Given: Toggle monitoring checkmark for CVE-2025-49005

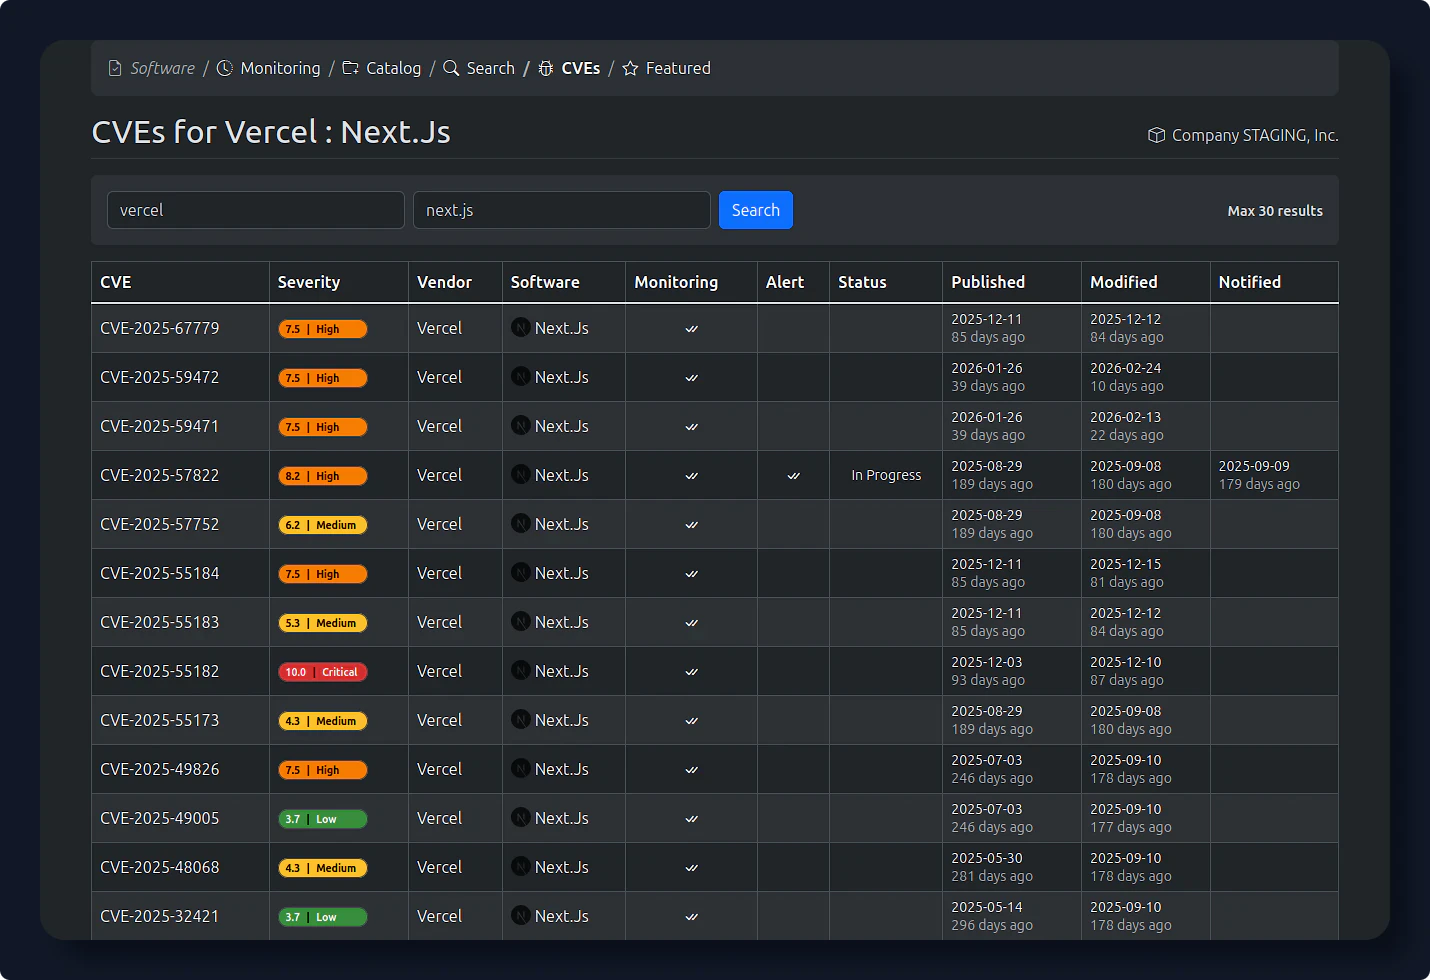Looking at the screenshot, I should pos(691,819).
